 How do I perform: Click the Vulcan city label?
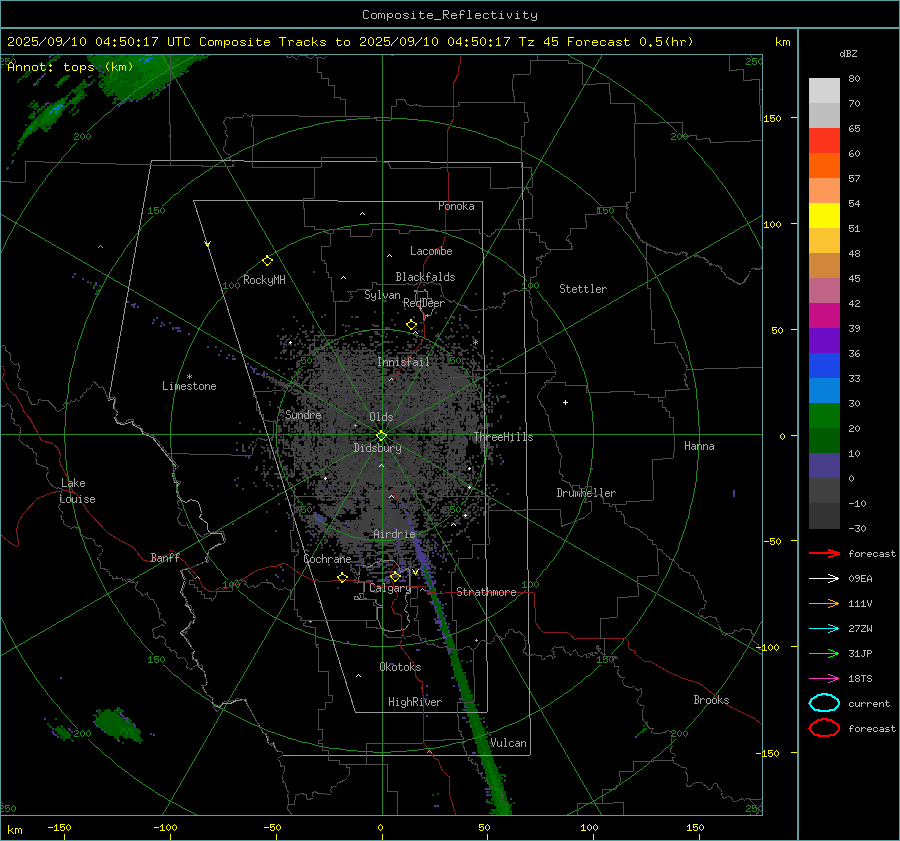click(508, 743)
